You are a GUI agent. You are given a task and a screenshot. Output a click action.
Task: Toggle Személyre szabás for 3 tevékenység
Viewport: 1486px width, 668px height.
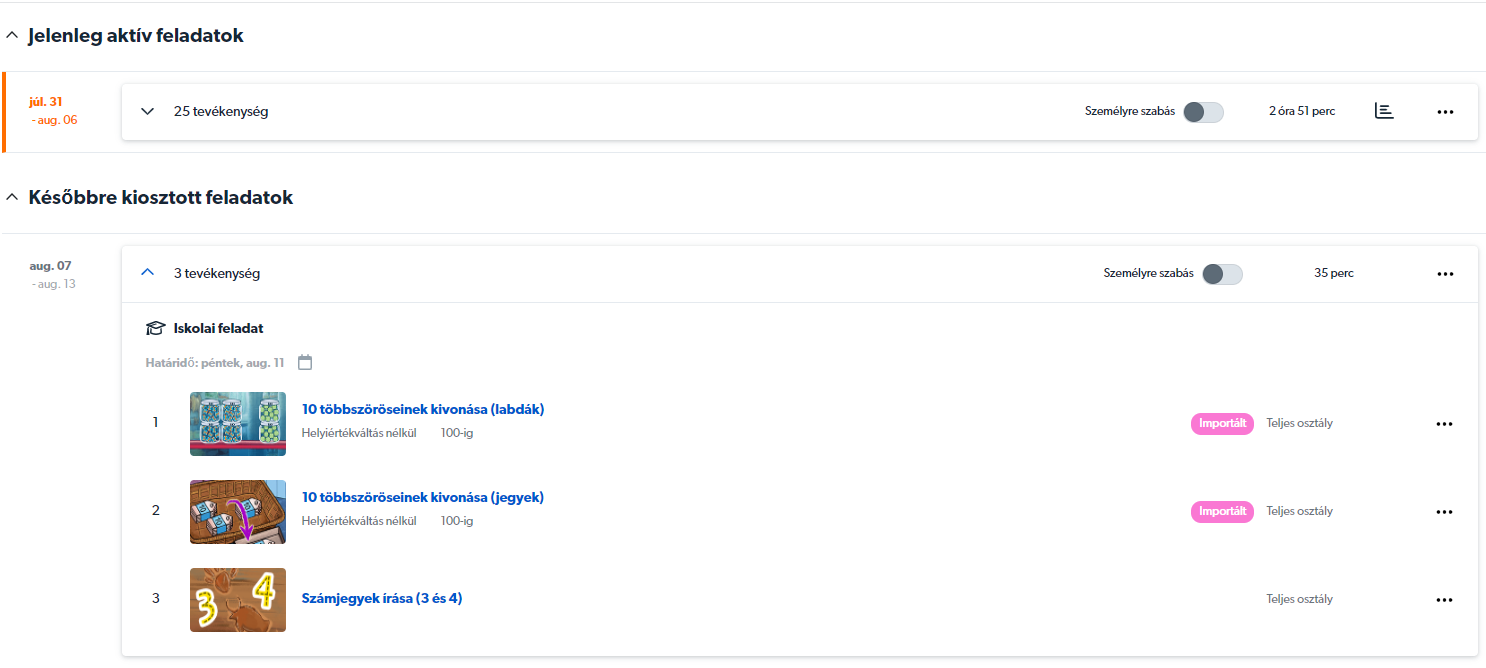(x=1222, y=274)
